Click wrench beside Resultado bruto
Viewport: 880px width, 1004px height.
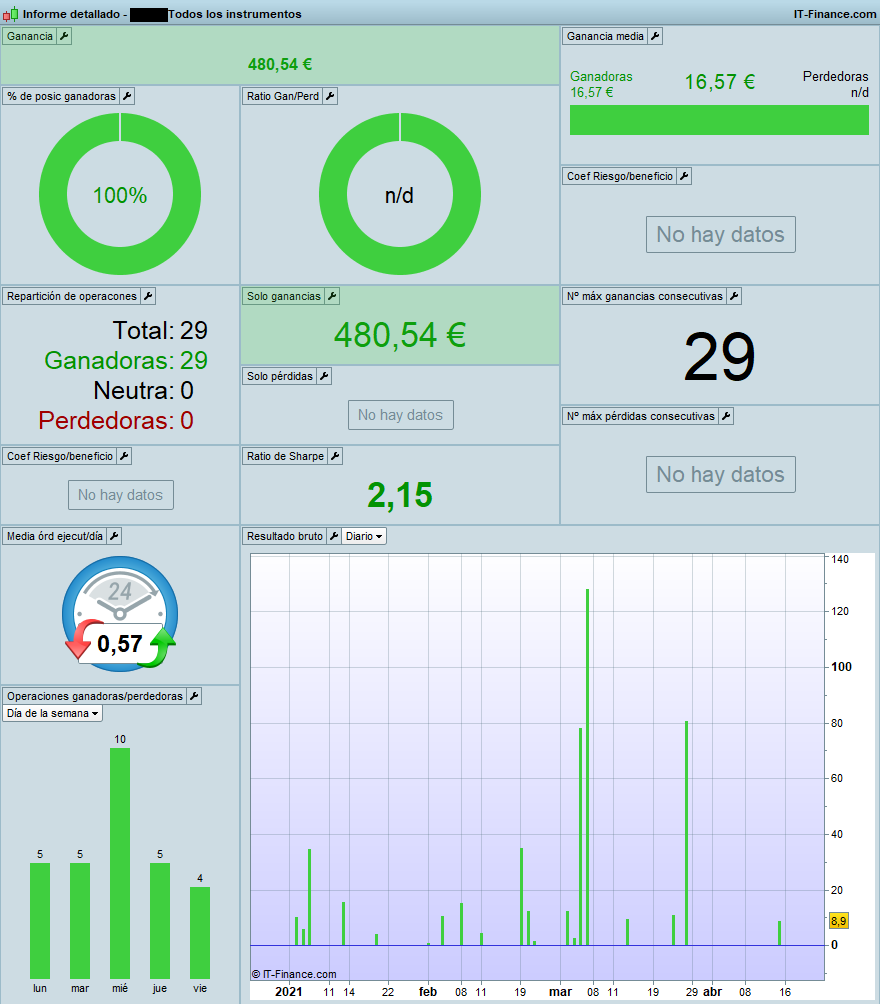[x=334, y=537]
